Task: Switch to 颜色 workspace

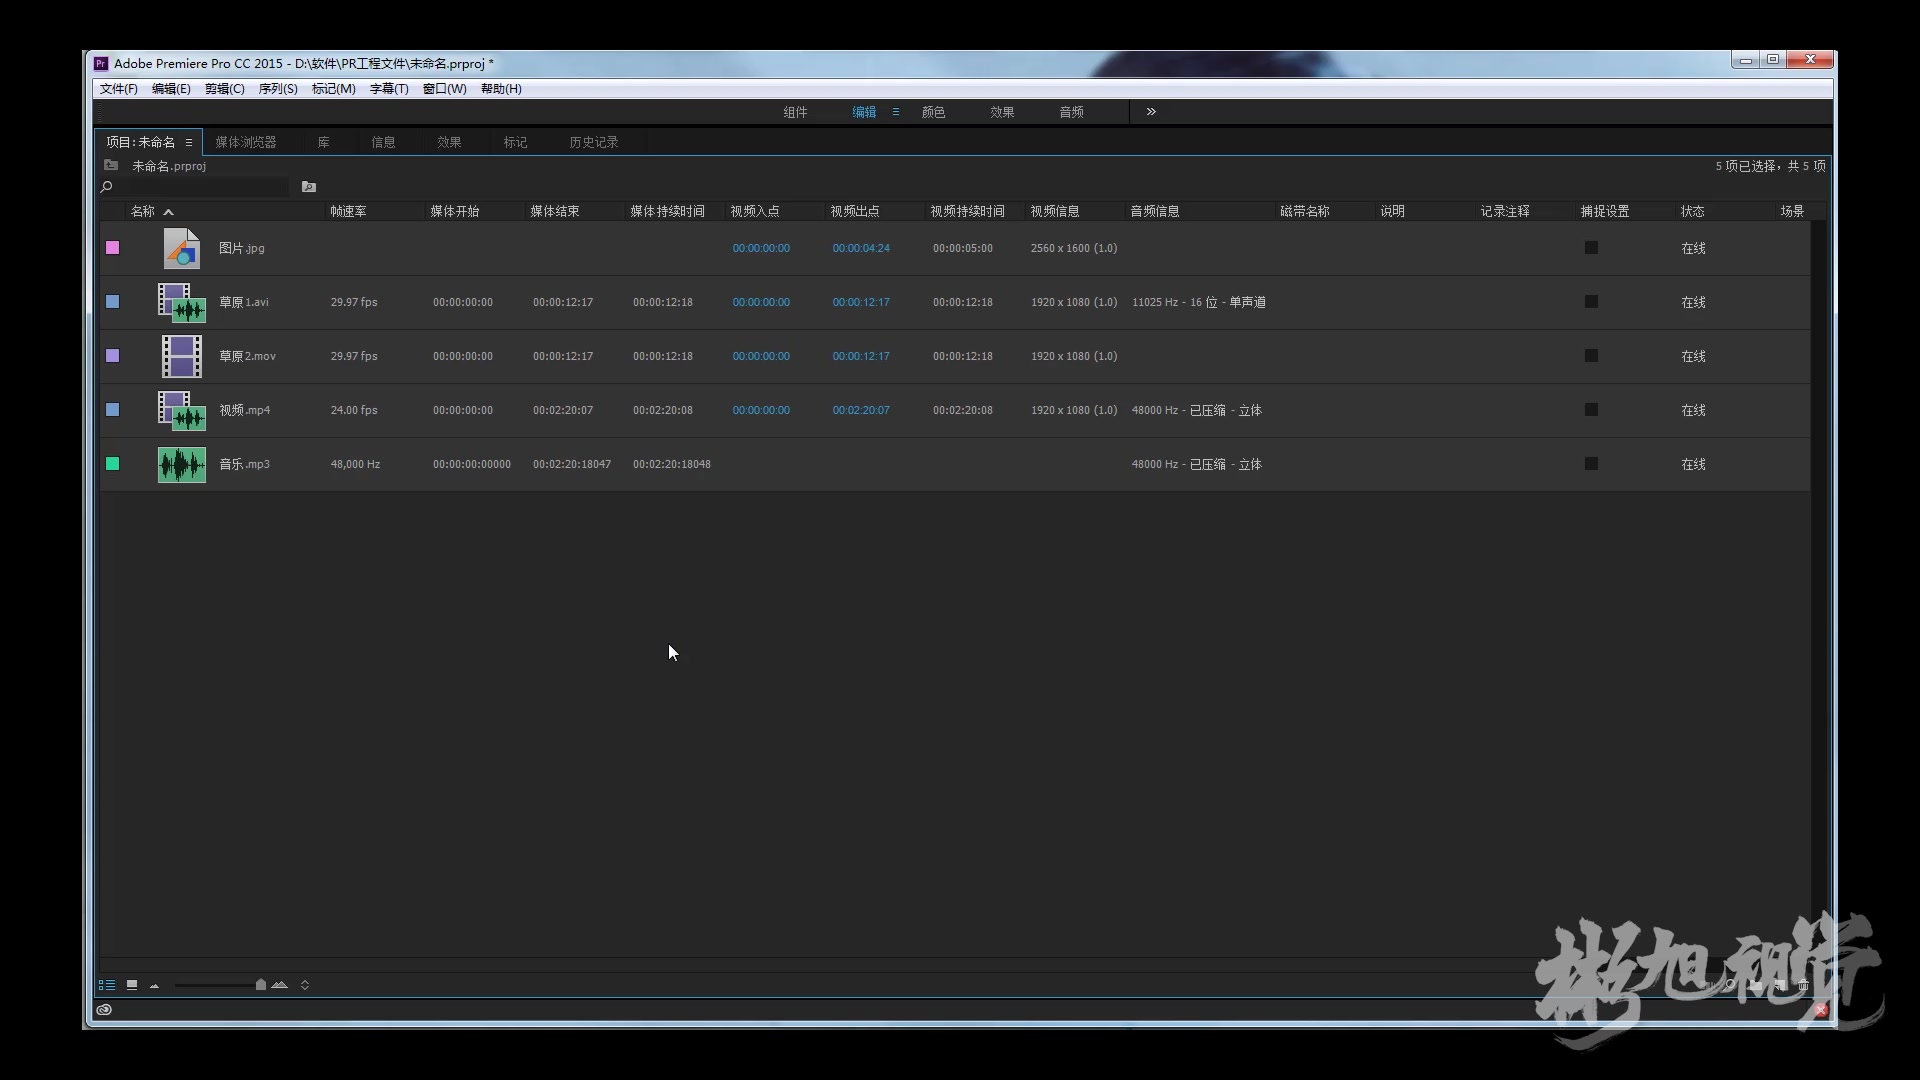Action: coord(933,112)
